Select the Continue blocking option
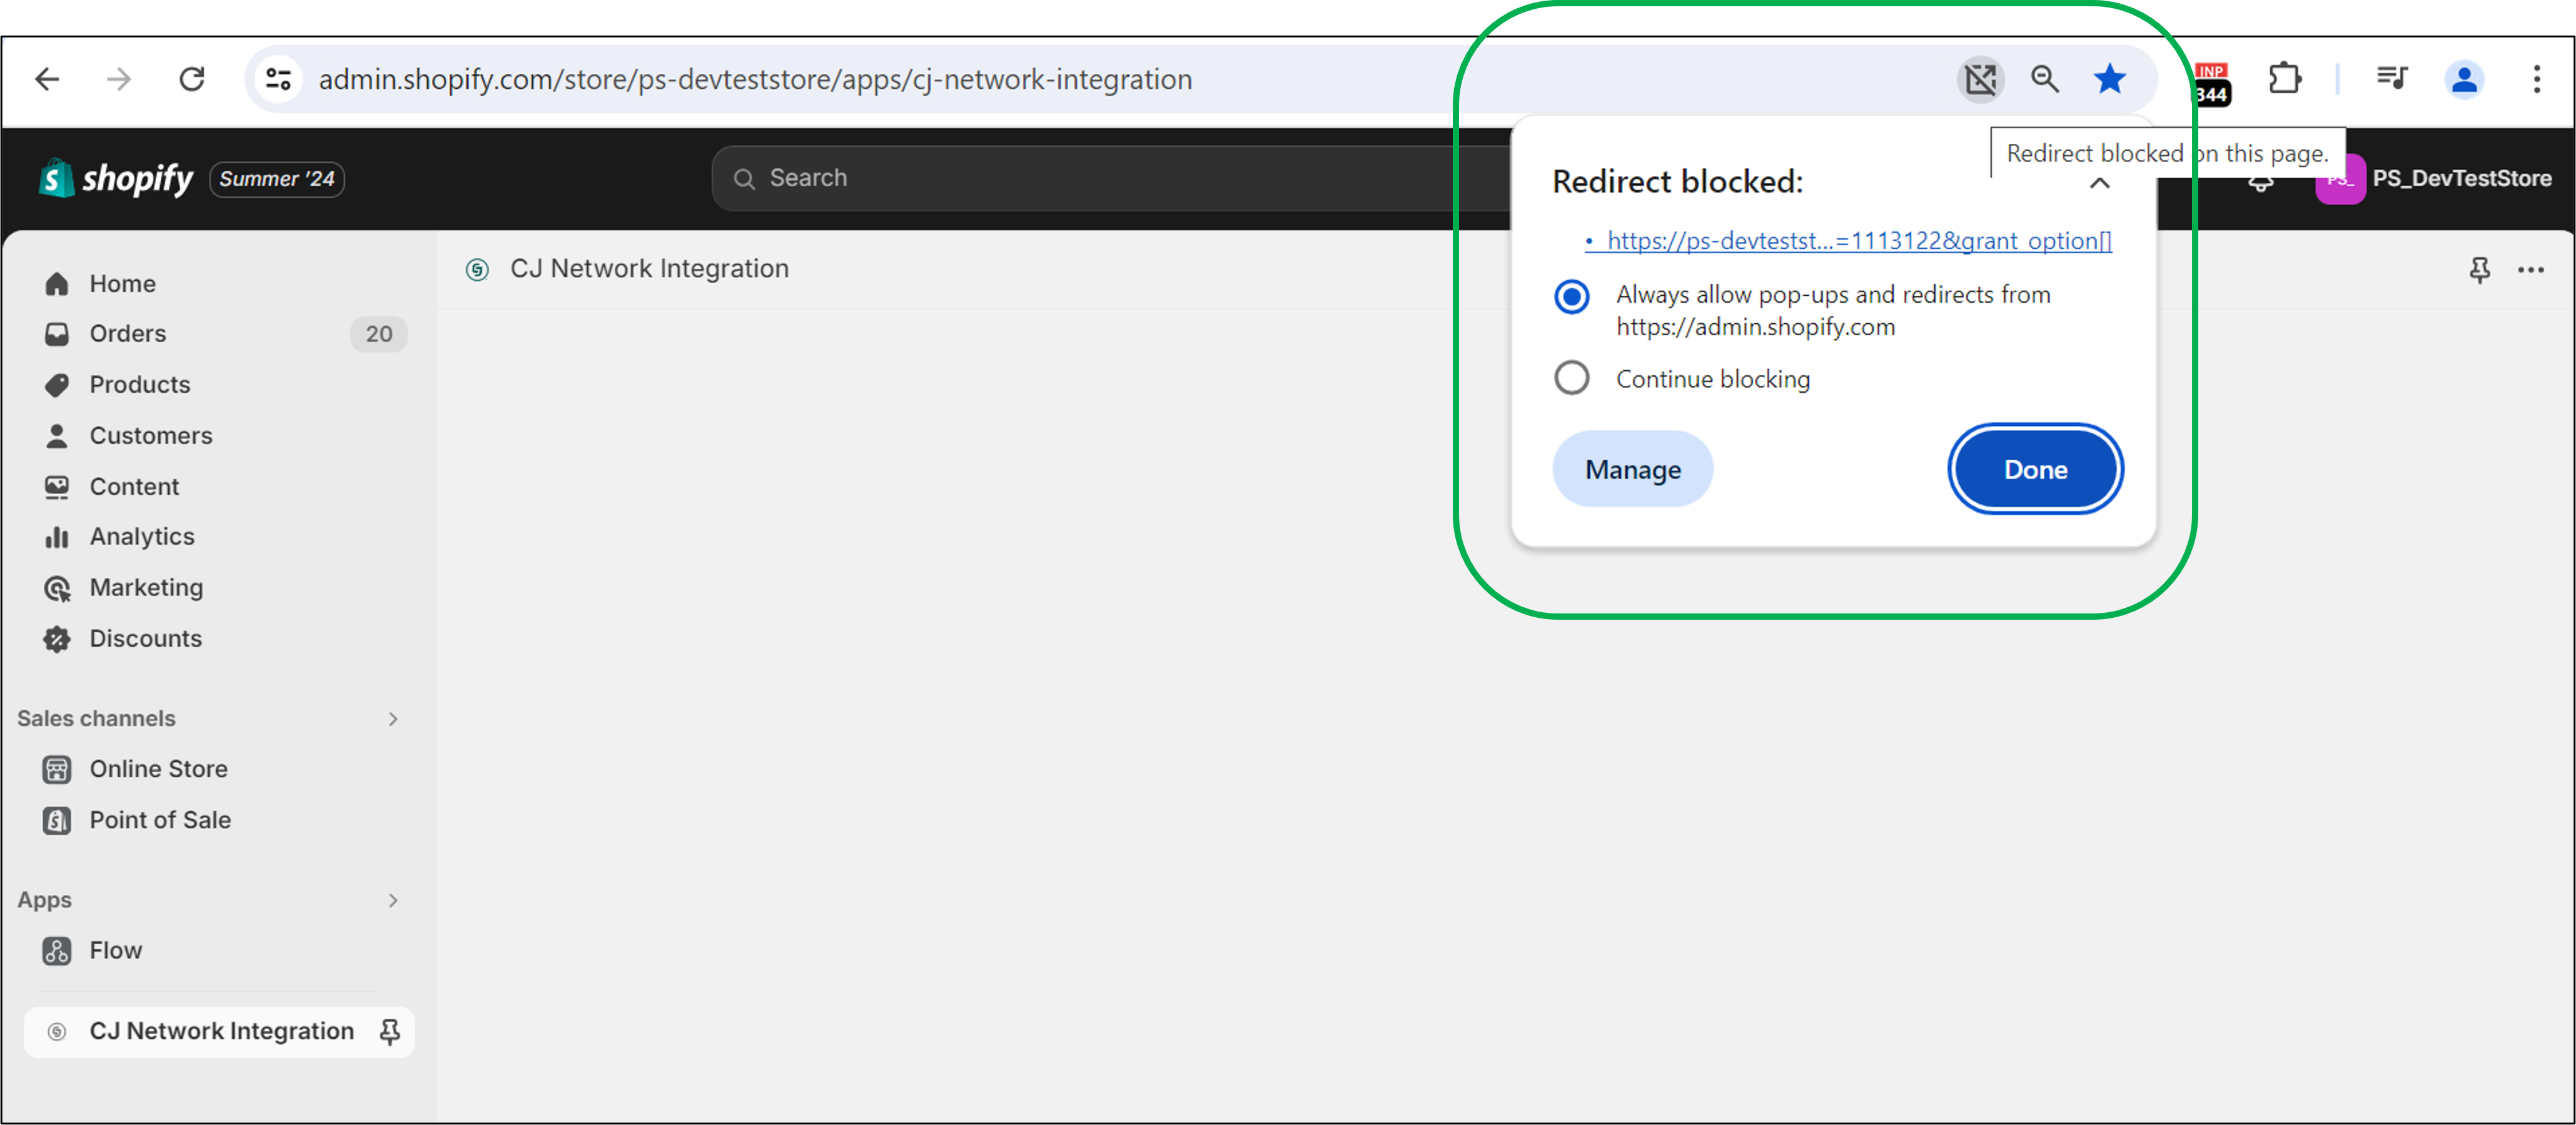2576x1125 pixels. click(1572, 377)
